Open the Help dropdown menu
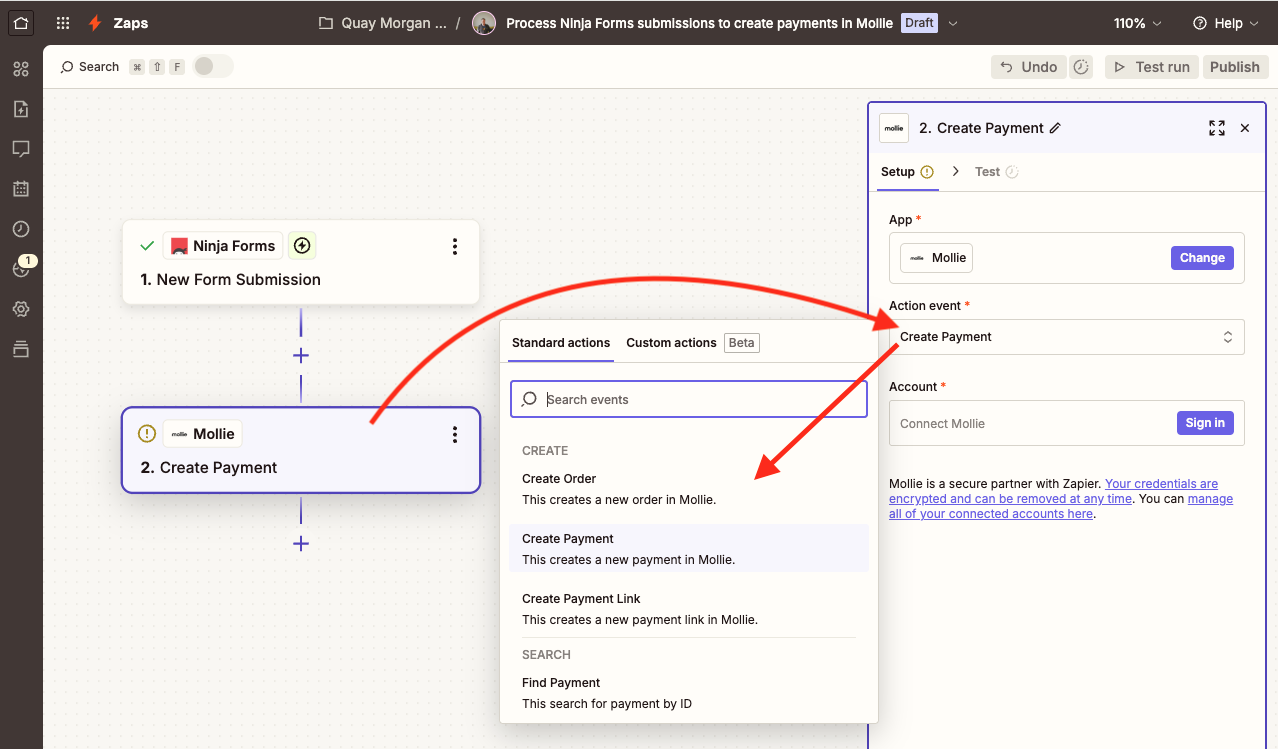 pyautogui.click(x=1226, y=23)
